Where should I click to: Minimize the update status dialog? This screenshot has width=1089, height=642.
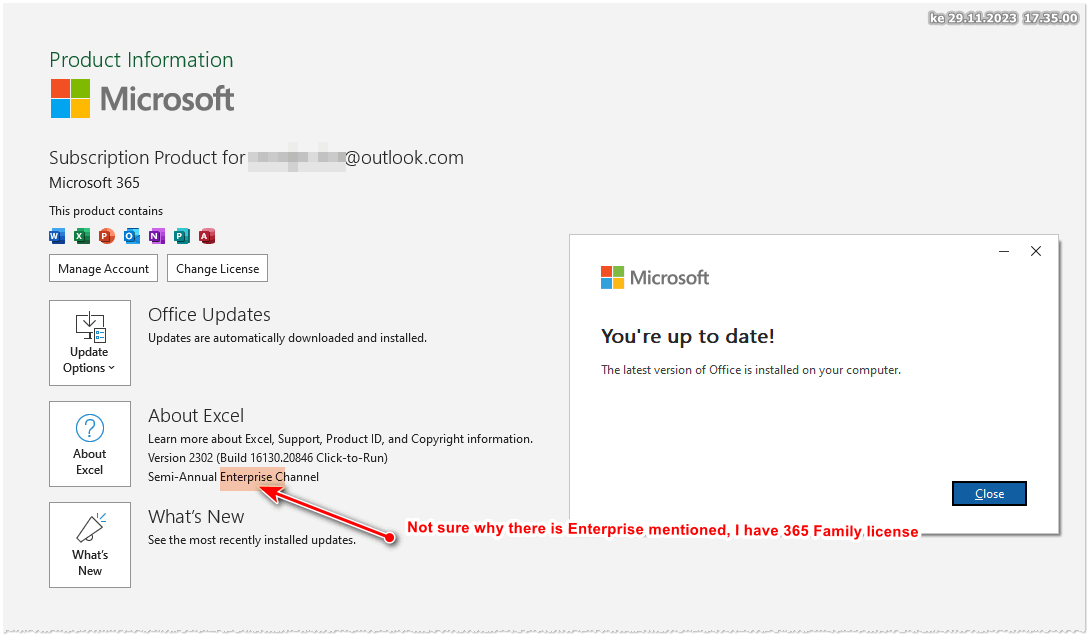click(1004, 252)
